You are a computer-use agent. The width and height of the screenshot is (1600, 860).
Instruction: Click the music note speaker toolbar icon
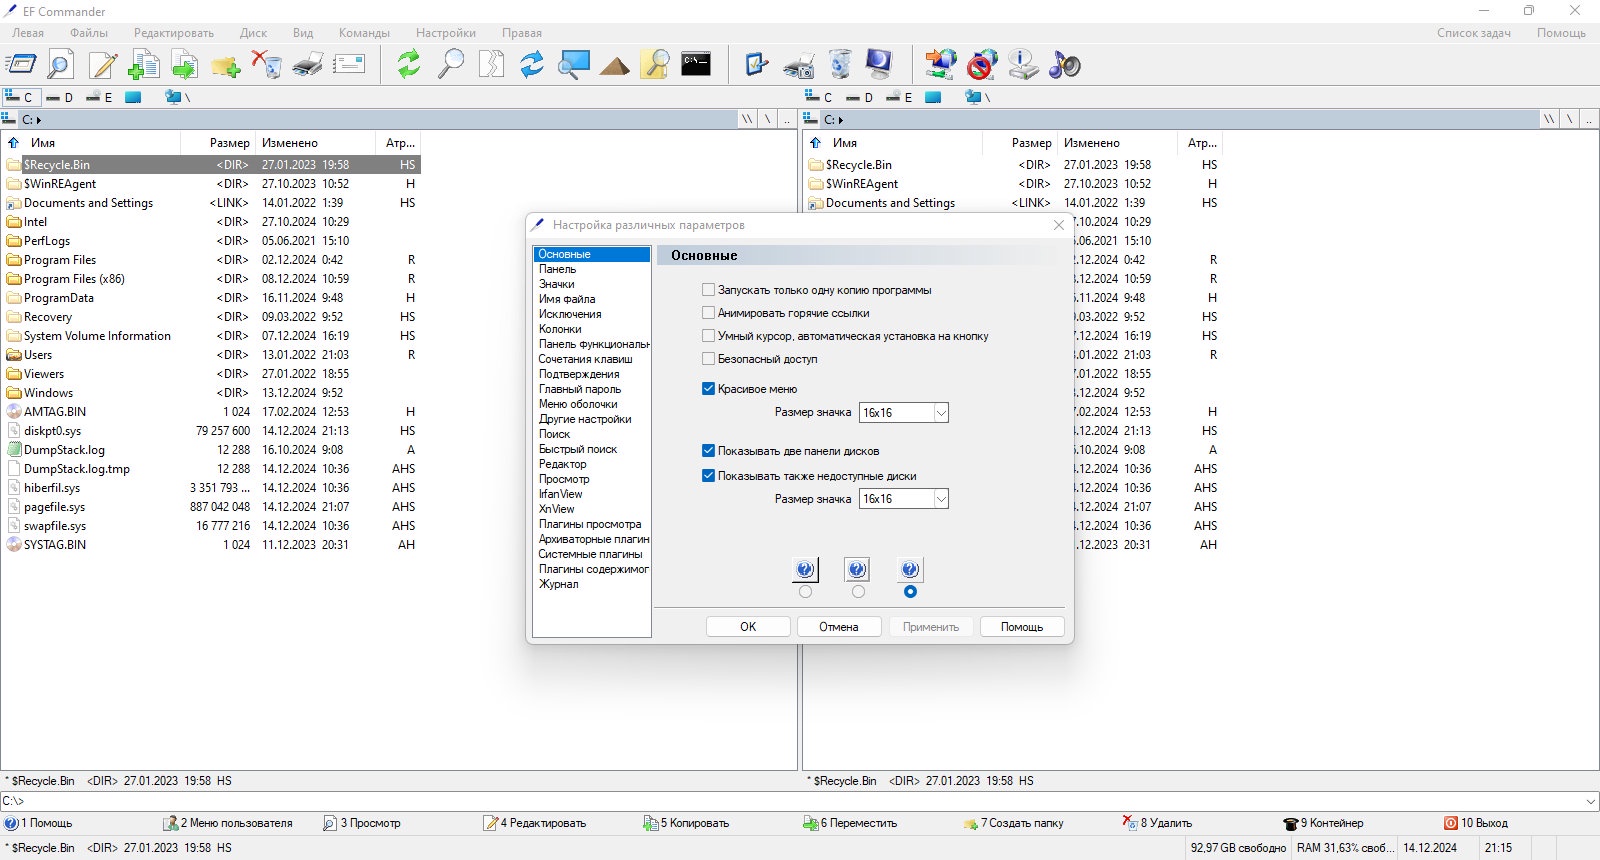[1065, 65]
